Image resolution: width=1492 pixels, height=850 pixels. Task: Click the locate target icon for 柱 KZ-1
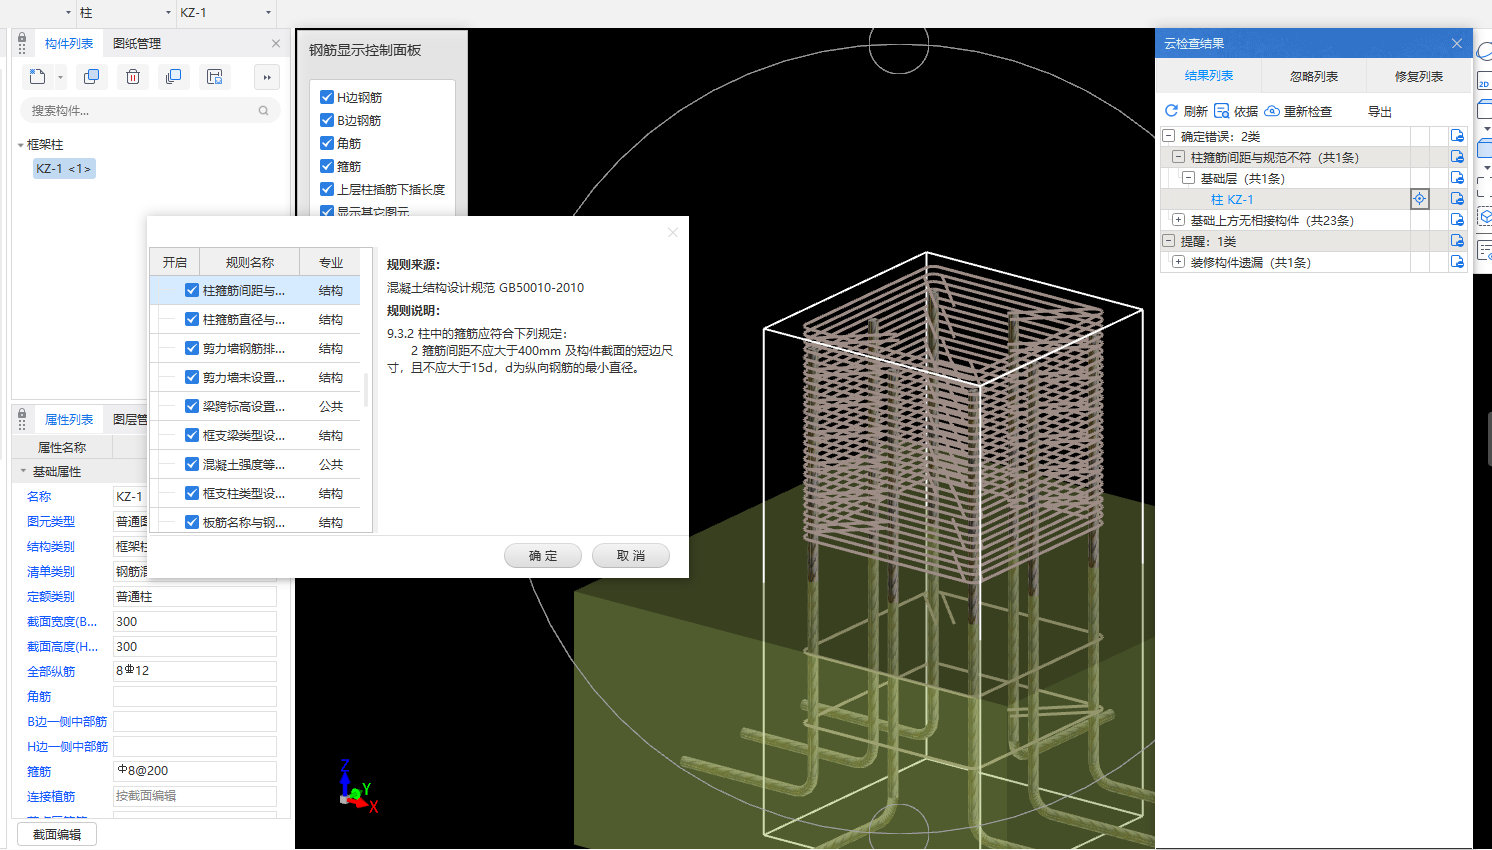tap(1419, 199)
